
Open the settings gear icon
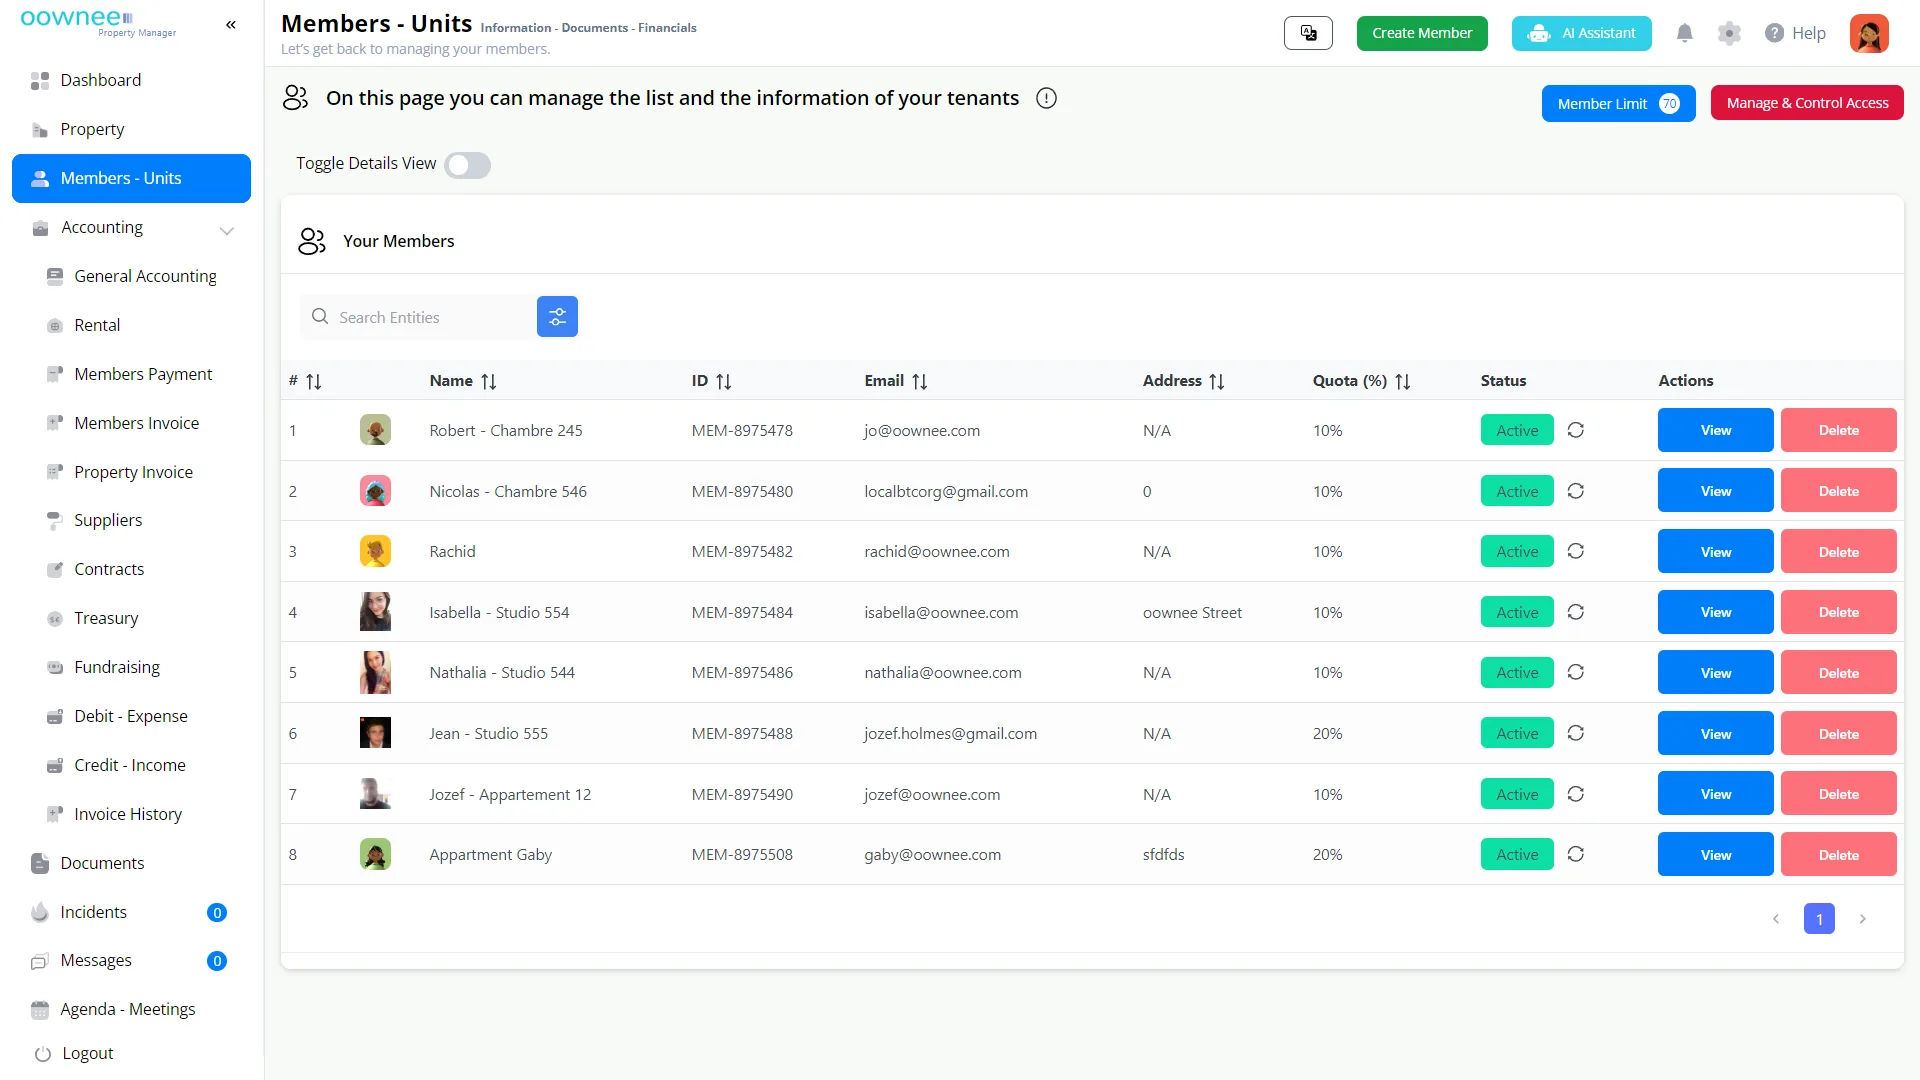[x=1729, y=33]
